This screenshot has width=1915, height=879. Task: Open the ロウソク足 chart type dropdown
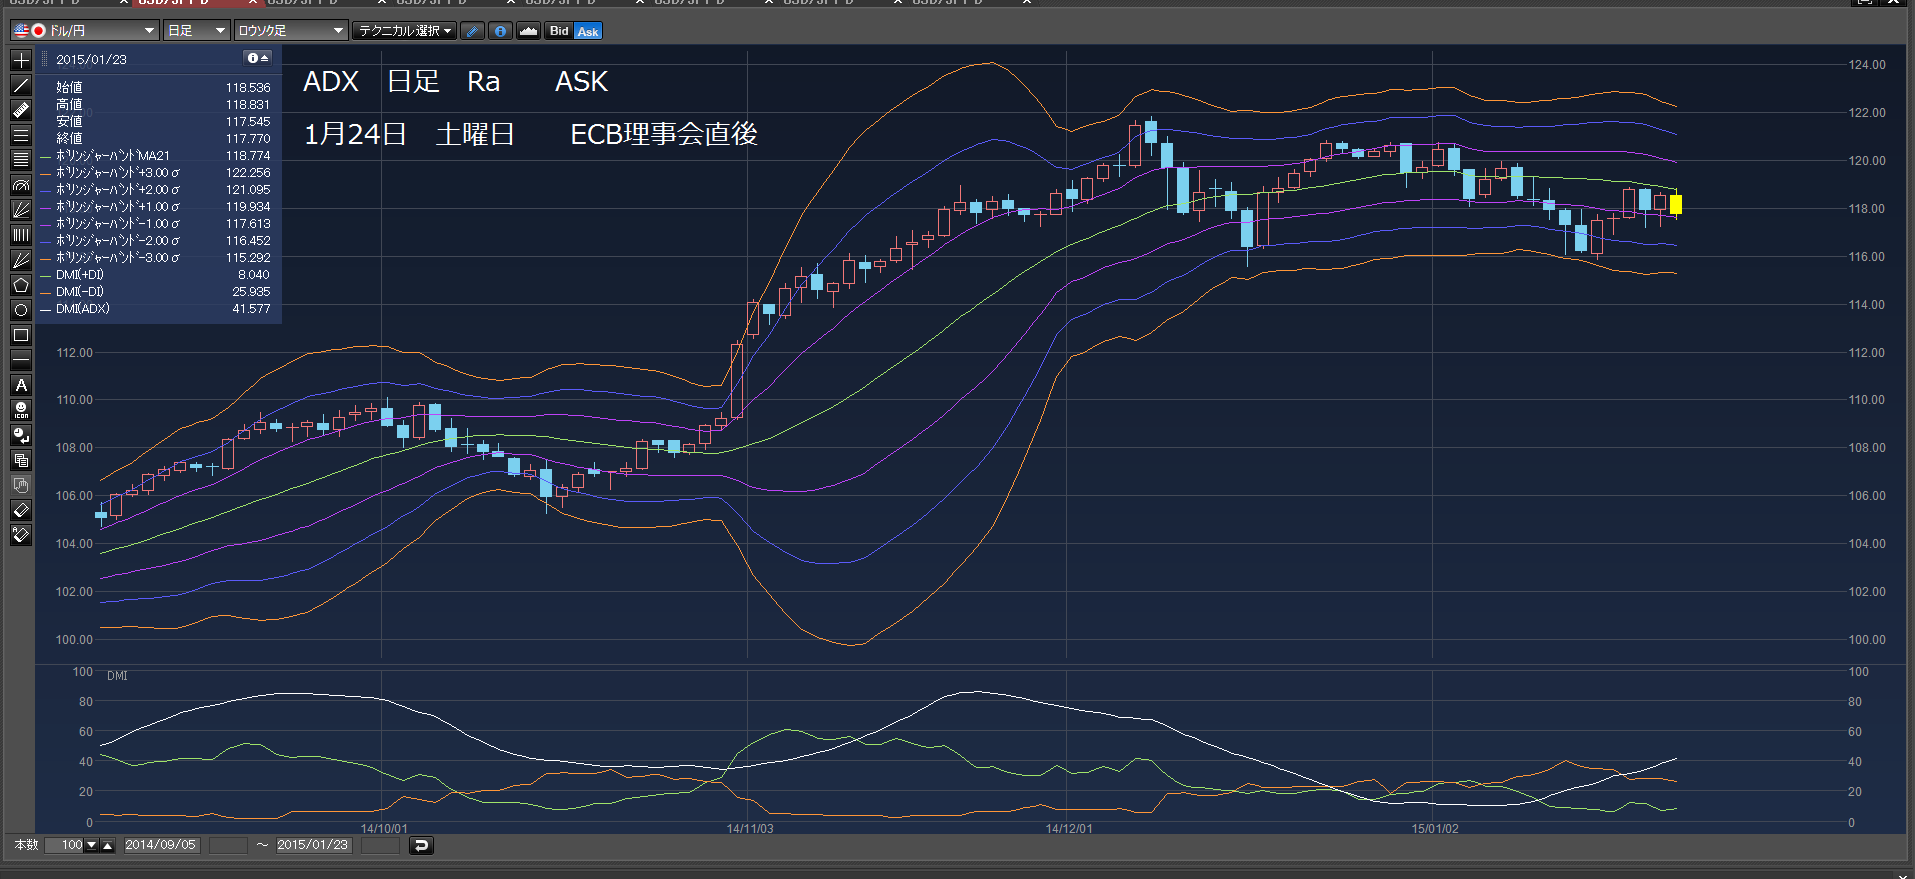[x=291, y=31]
